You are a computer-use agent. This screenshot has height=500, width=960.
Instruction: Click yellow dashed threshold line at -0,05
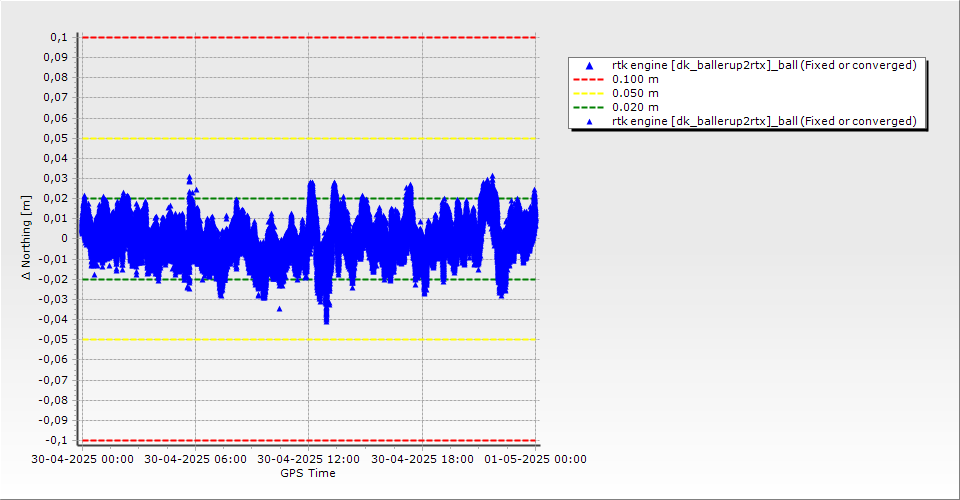coord(309,340)
